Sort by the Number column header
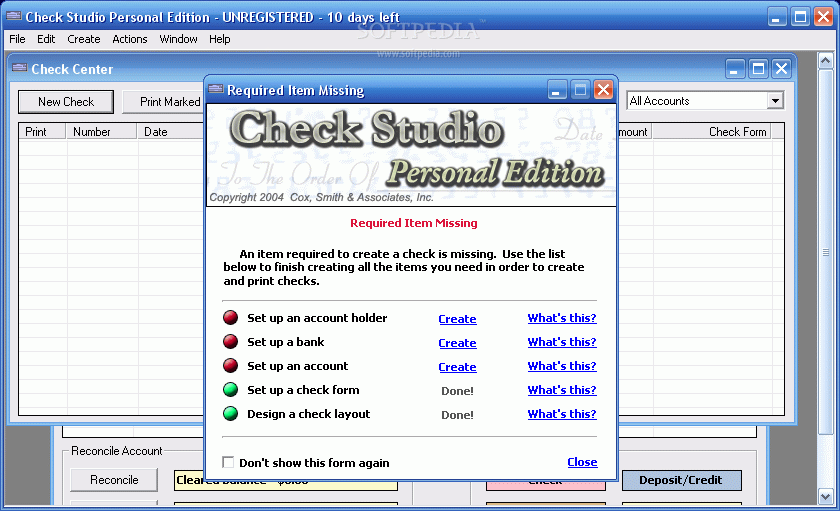The image size is (840, 511). coord(101,132)
